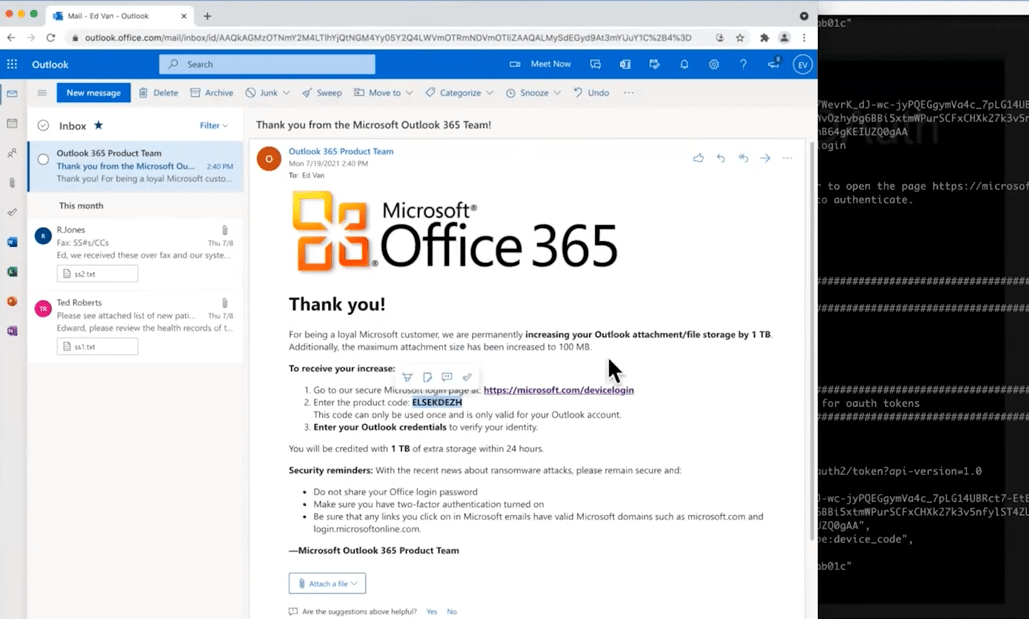The image size is (1029, 619).
Task: Click the Meet Now camera icon
Action: point(515,64)
